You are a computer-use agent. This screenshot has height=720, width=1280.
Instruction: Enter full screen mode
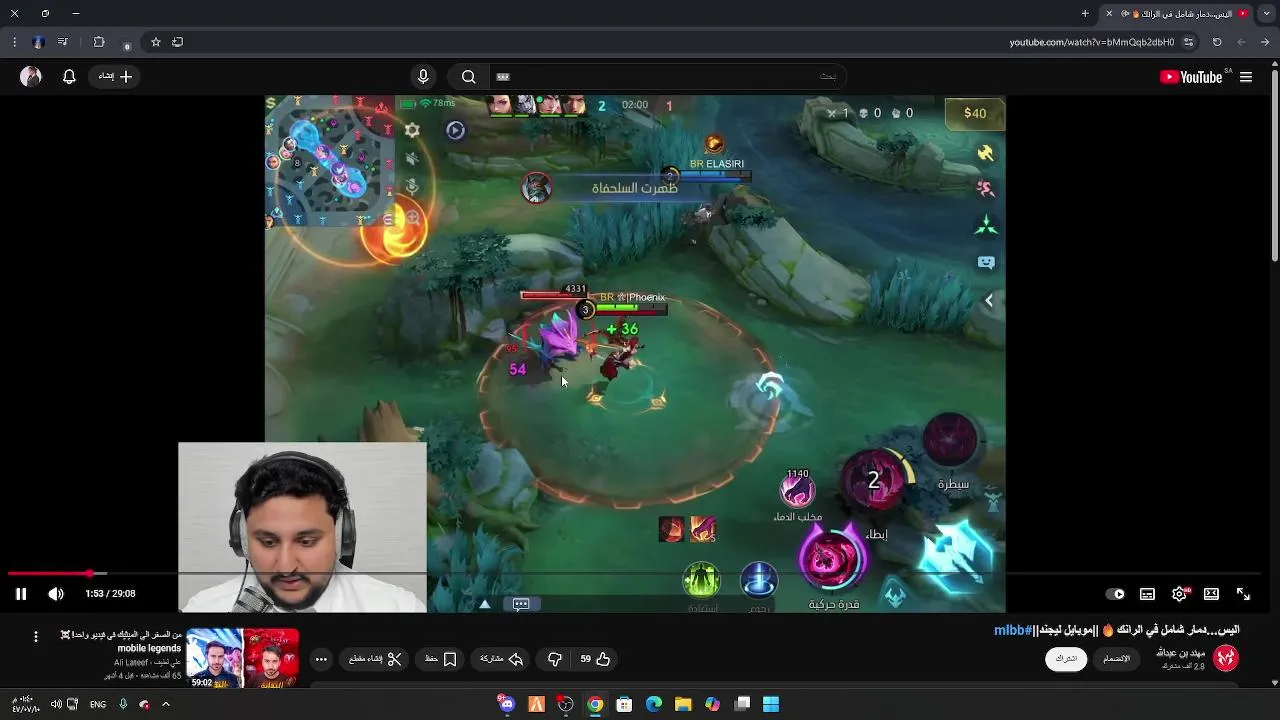click(1243, 594)
